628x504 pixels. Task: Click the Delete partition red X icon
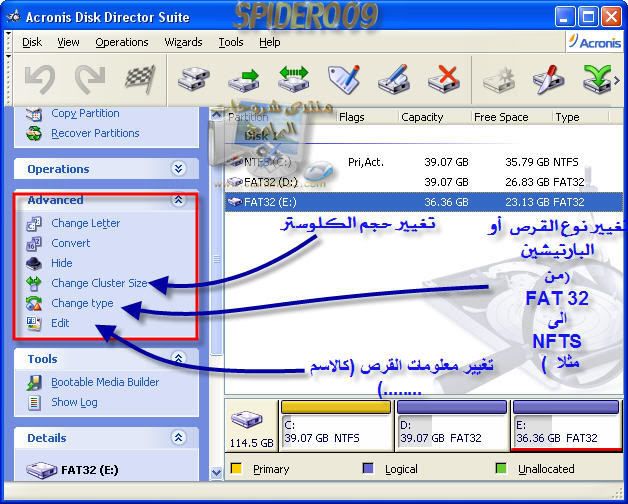click(444, 79)
